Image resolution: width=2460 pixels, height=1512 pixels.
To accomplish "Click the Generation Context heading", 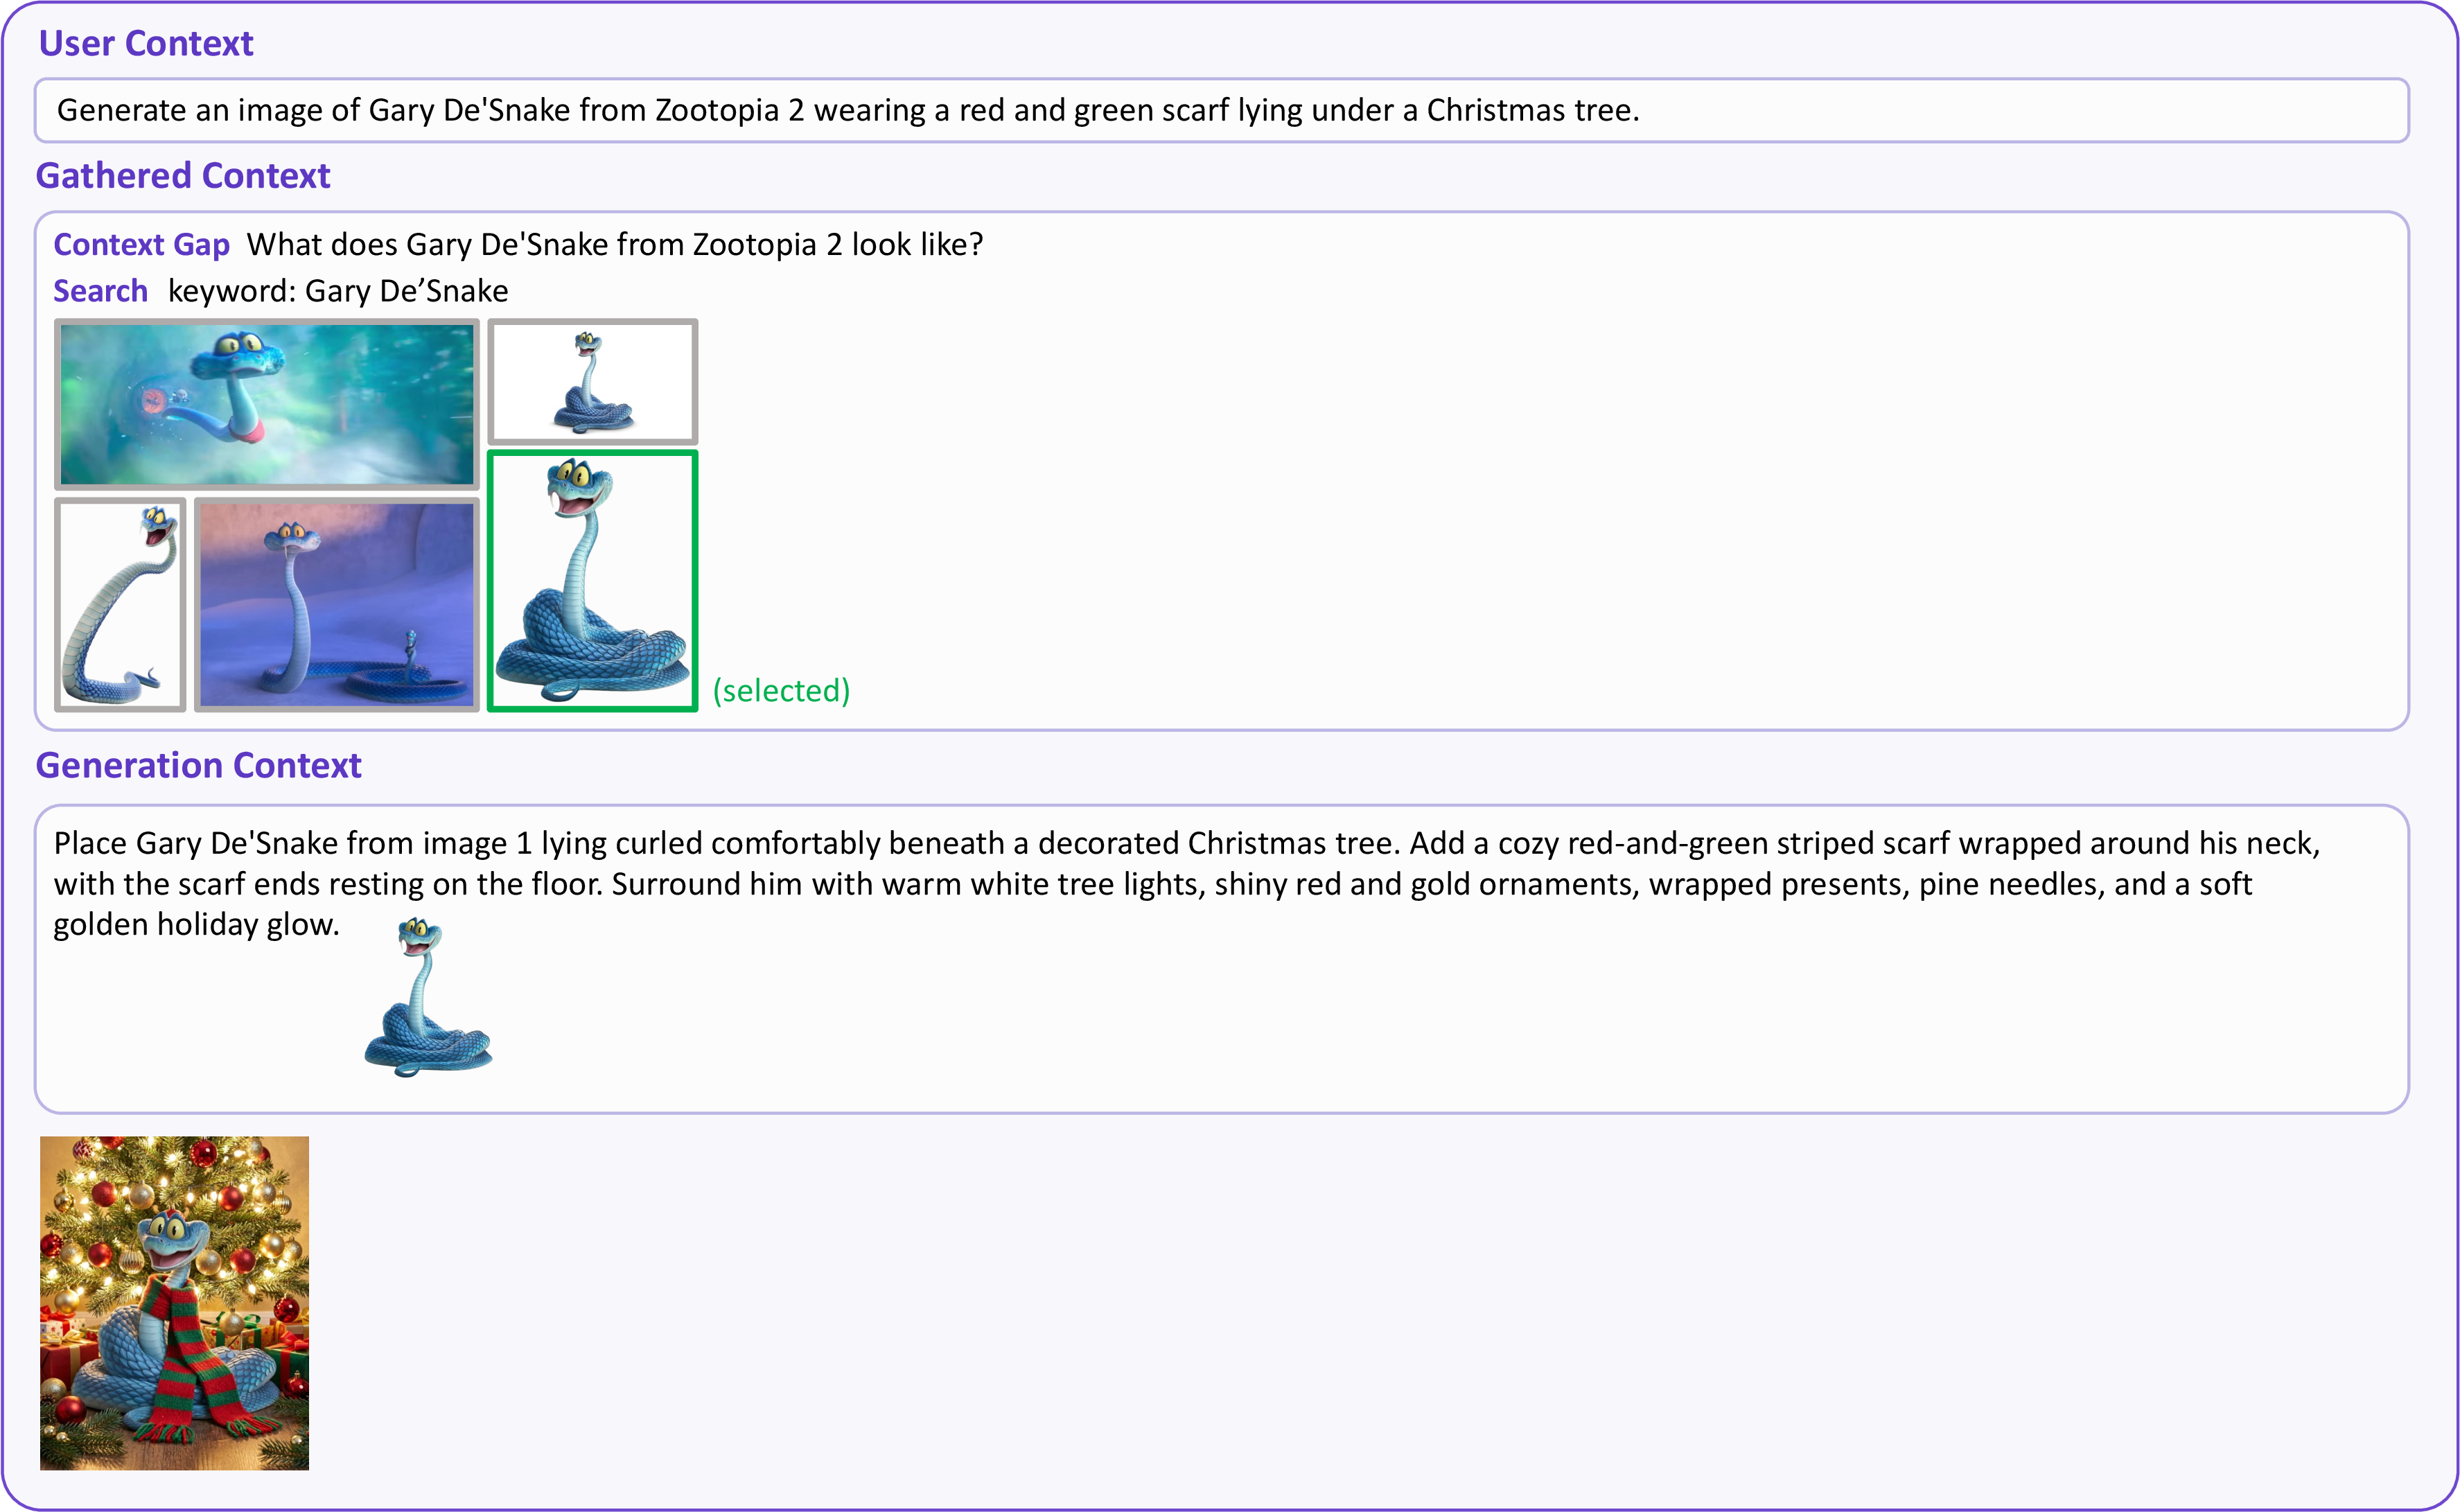I will [199, 766].
